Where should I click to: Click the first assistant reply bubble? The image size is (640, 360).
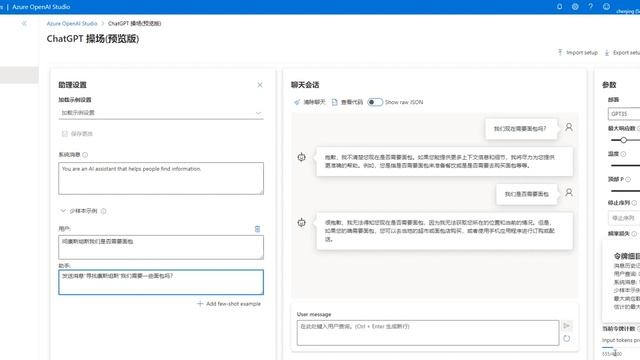444,161
